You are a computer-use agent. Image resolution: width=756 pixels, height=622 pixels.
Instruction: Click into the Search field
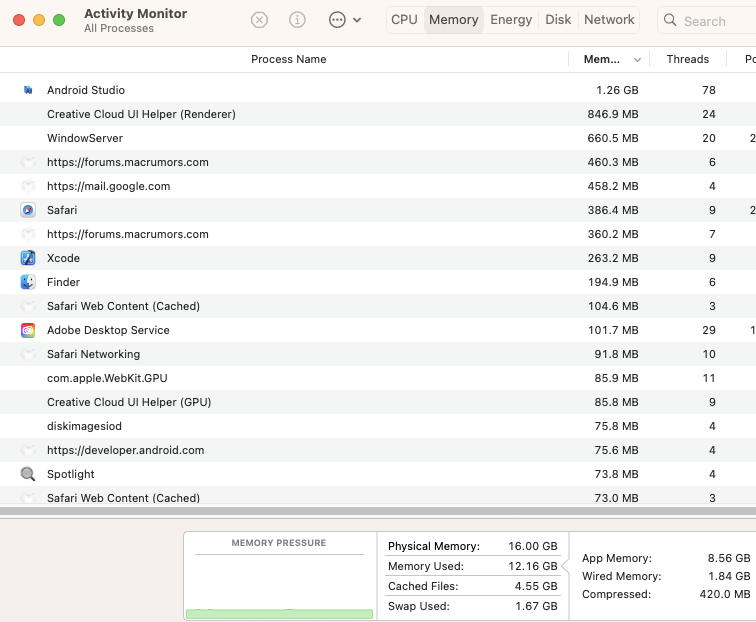(707, 21)
